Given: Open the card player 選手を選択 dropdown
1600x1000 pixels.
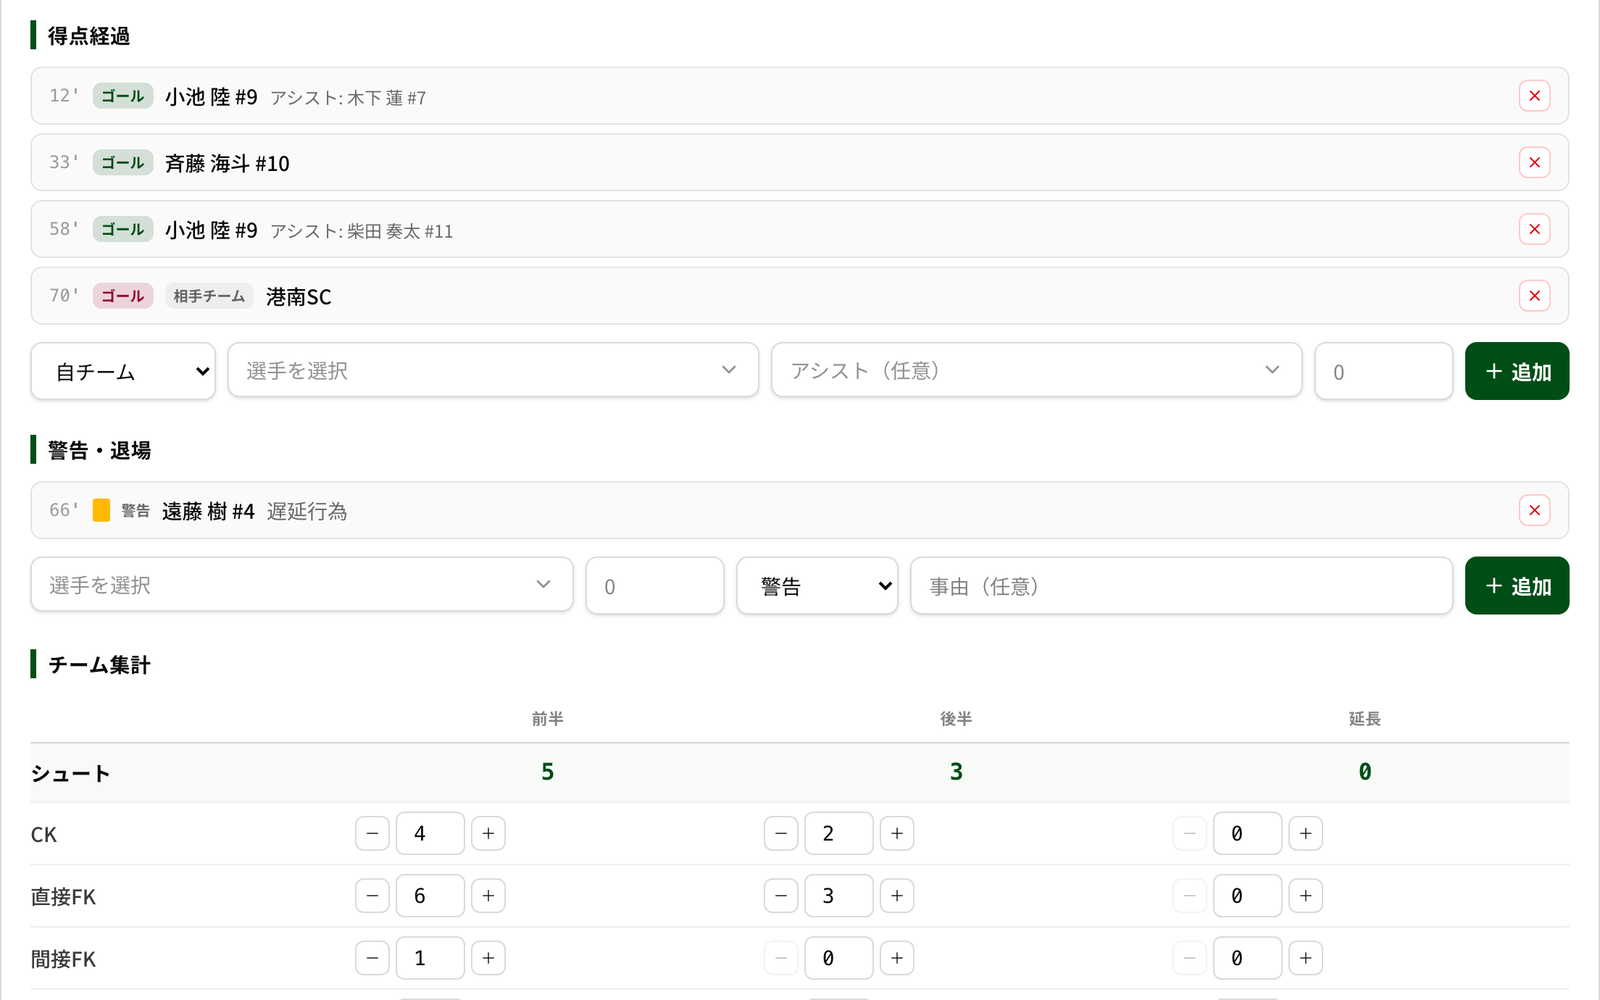Looking at the screenshot, I should 302,584.
